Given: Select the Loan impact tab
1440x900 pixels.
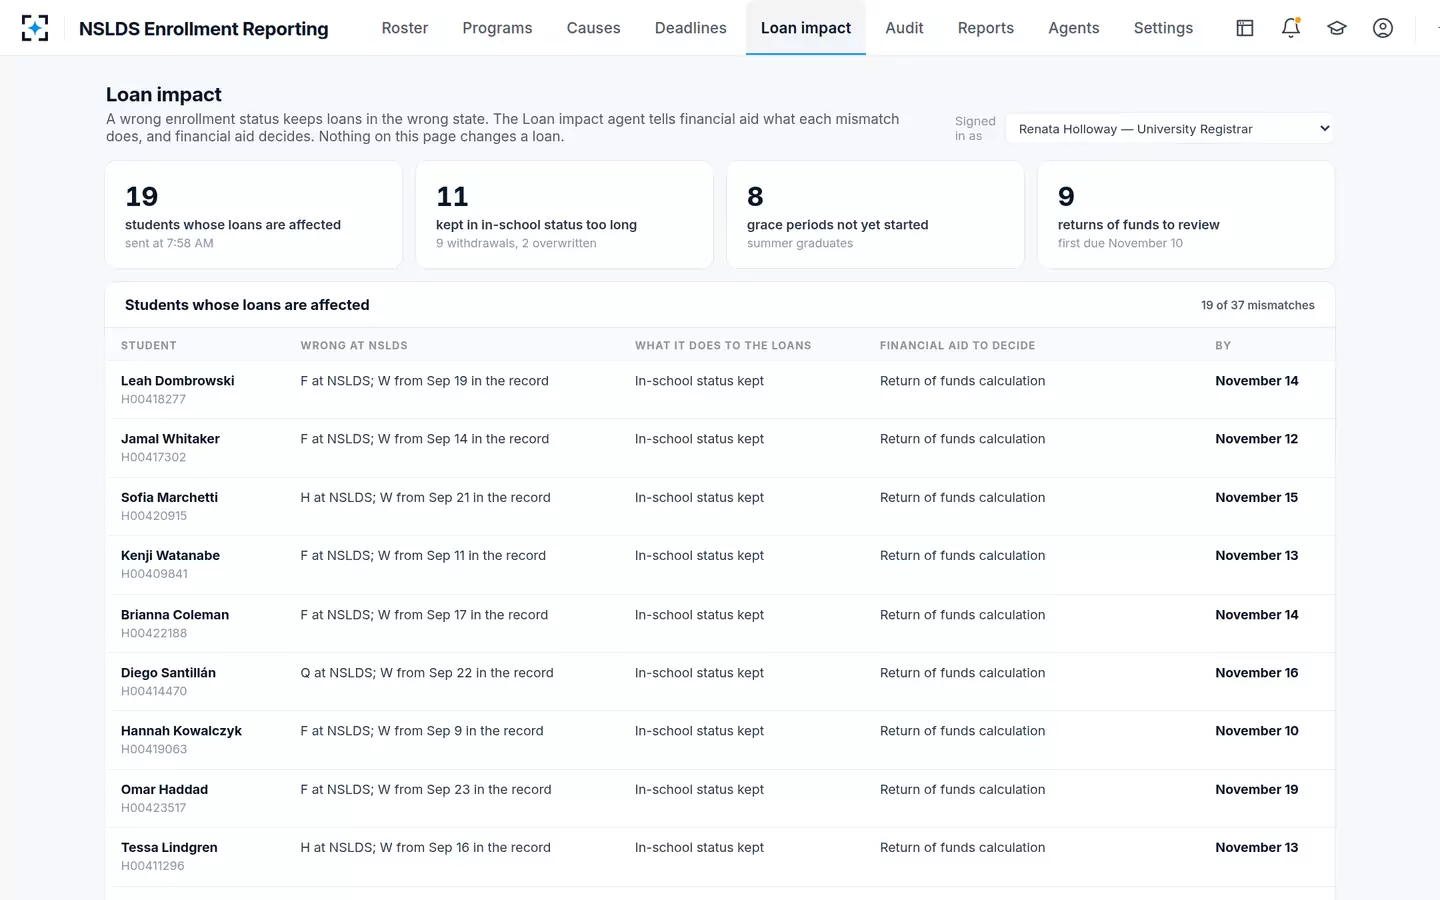Looking at the screenshot, I should point(806,28).
